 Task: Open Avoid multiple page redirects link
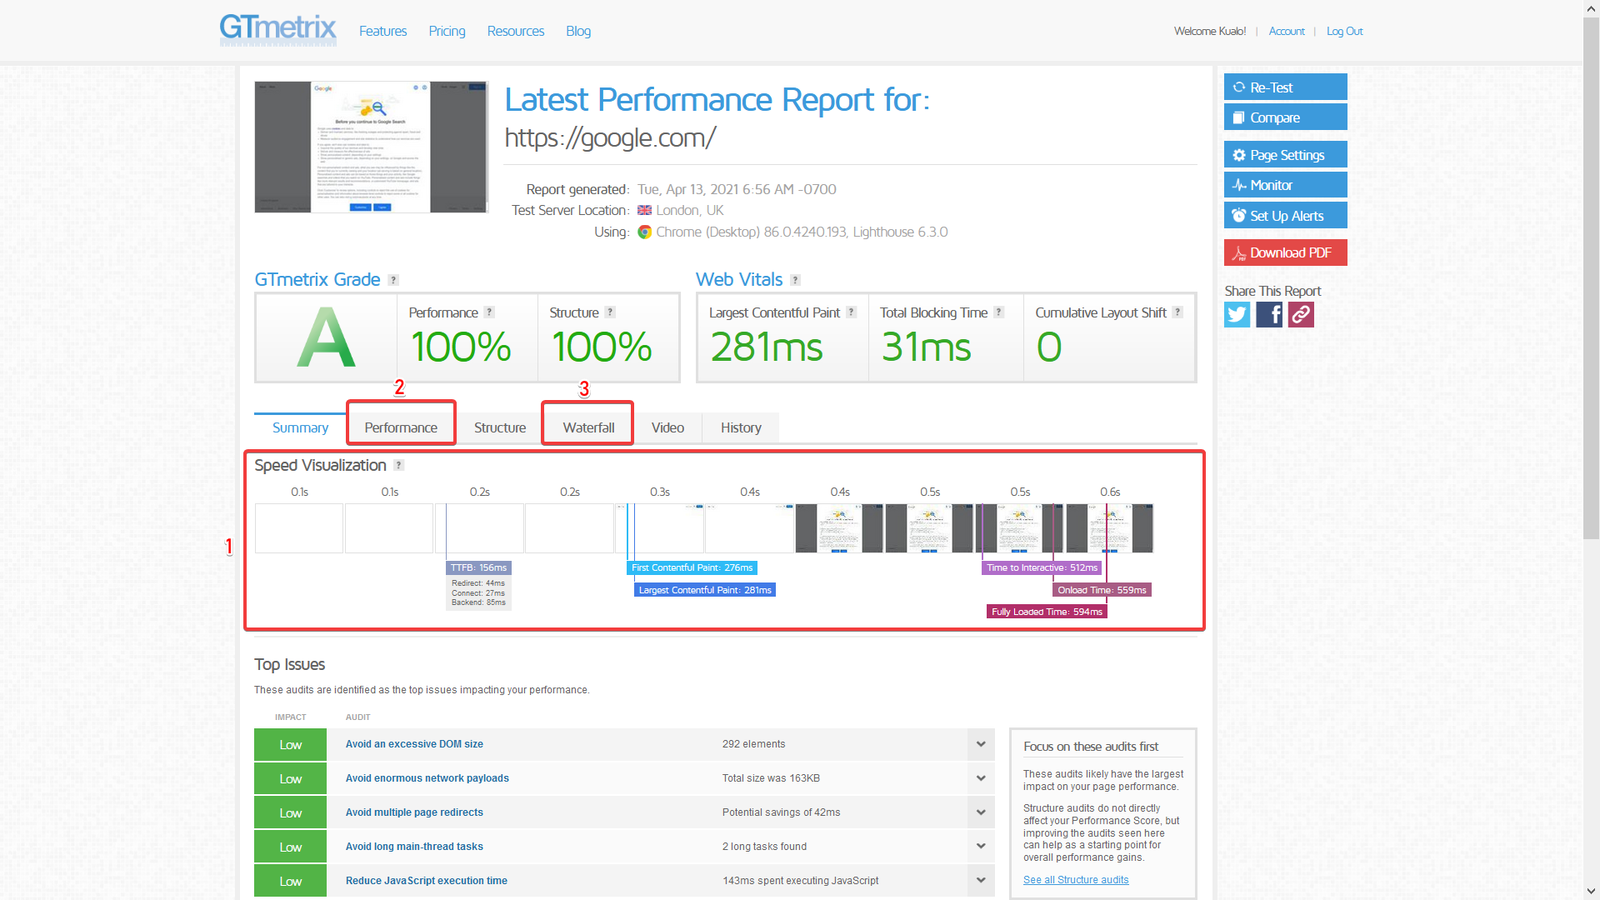[x=414, y=812]
